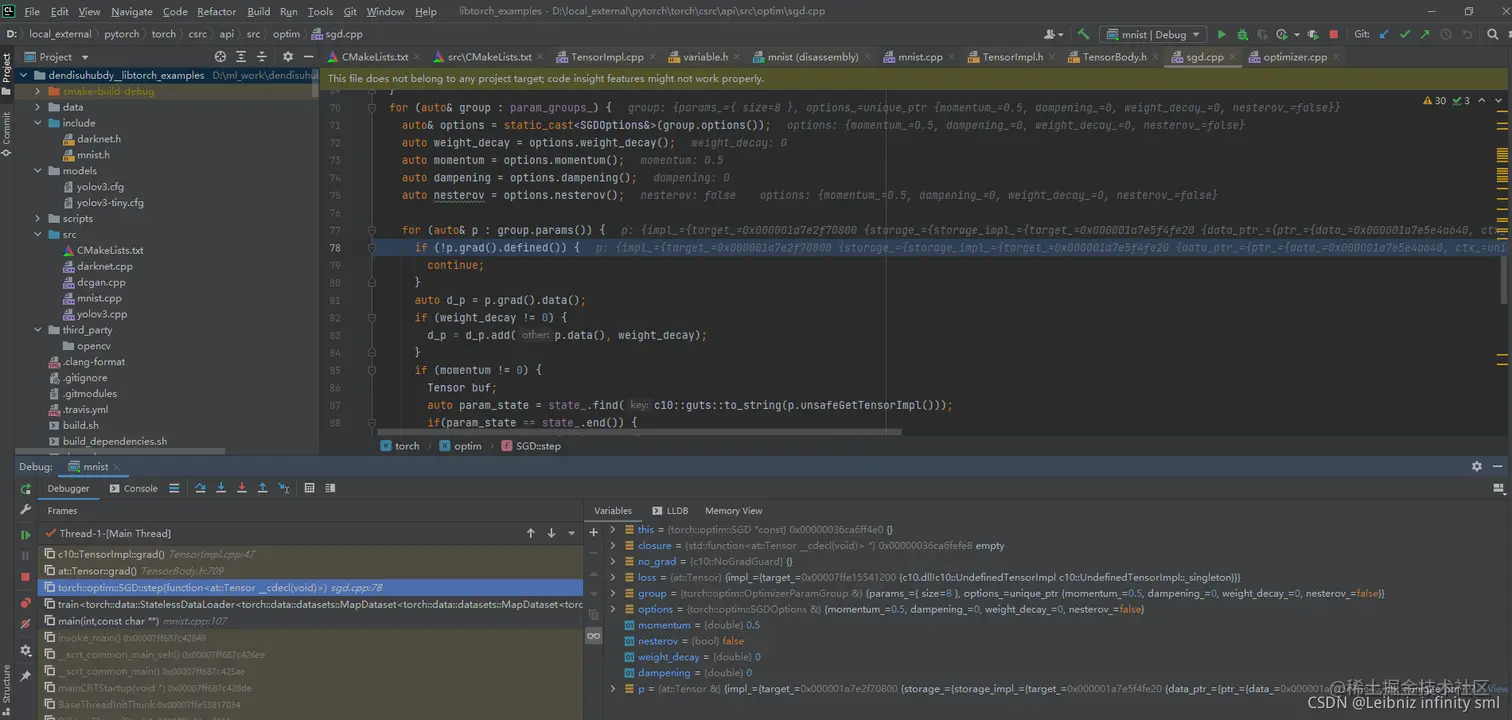Click Resume Program icon in debug sidebar
Screen dimensions: 1512x720
click(x=26, y=535)
